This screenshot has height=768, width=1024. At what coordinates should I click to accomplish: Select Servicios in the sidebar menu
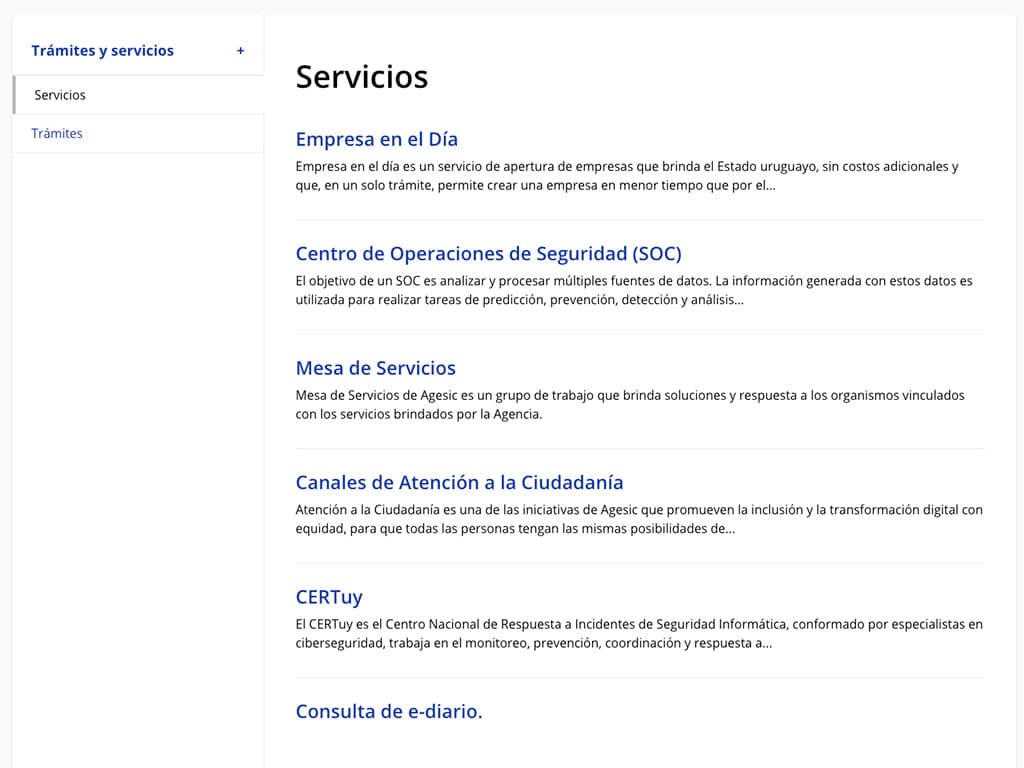tap(138, 95)
